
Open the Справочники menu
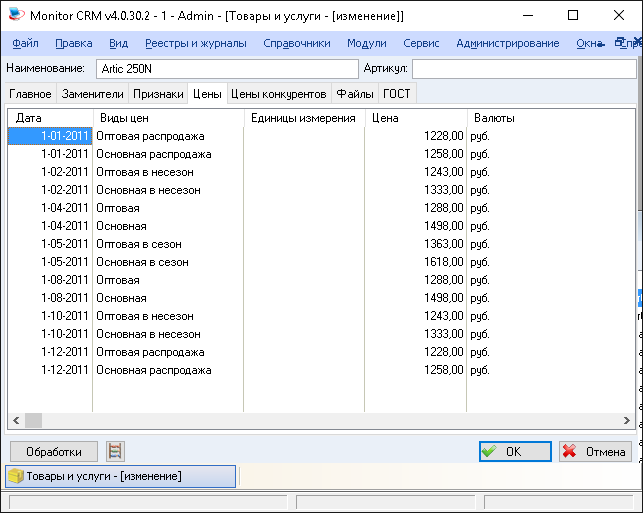[297, 43]
